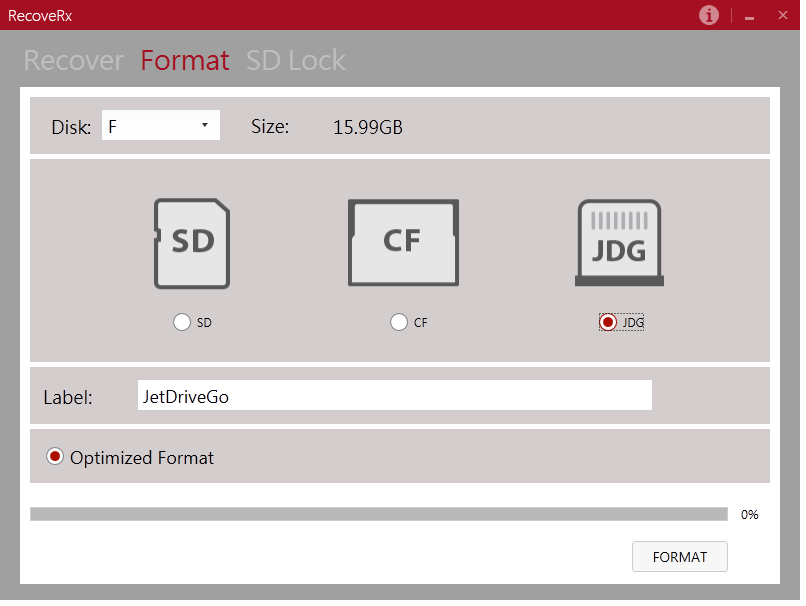The width and height of the screenshot is (806, 606).
Task: Click the 15.99GB size value
Action: 368,127
